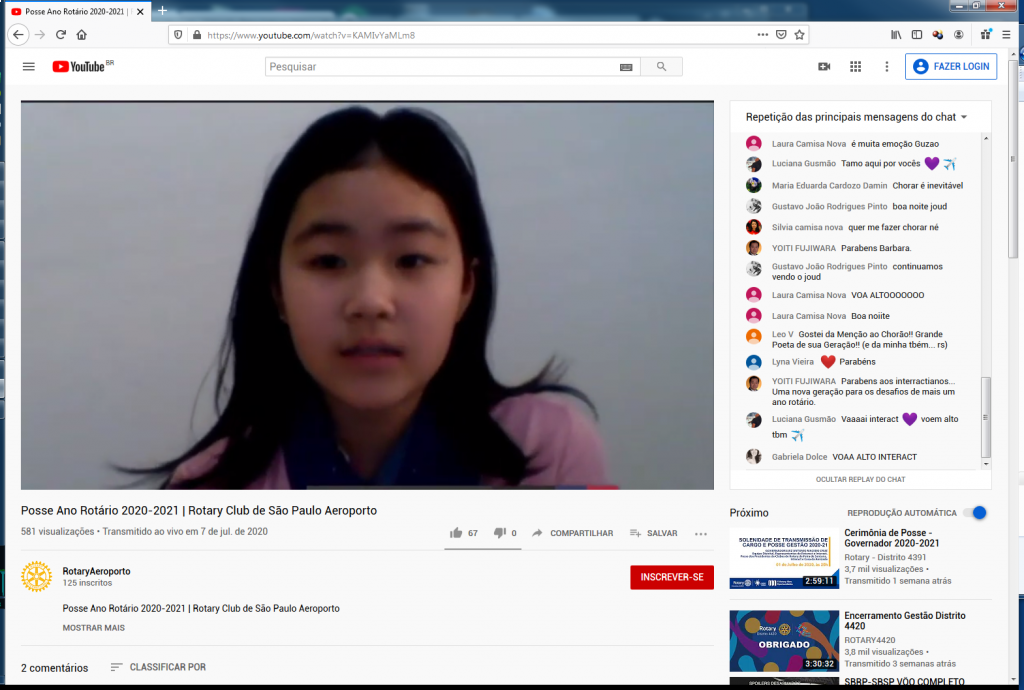Open the on-screen keyboard icon in search
This screenshot has width=1024, height=690.
point(626,67)
